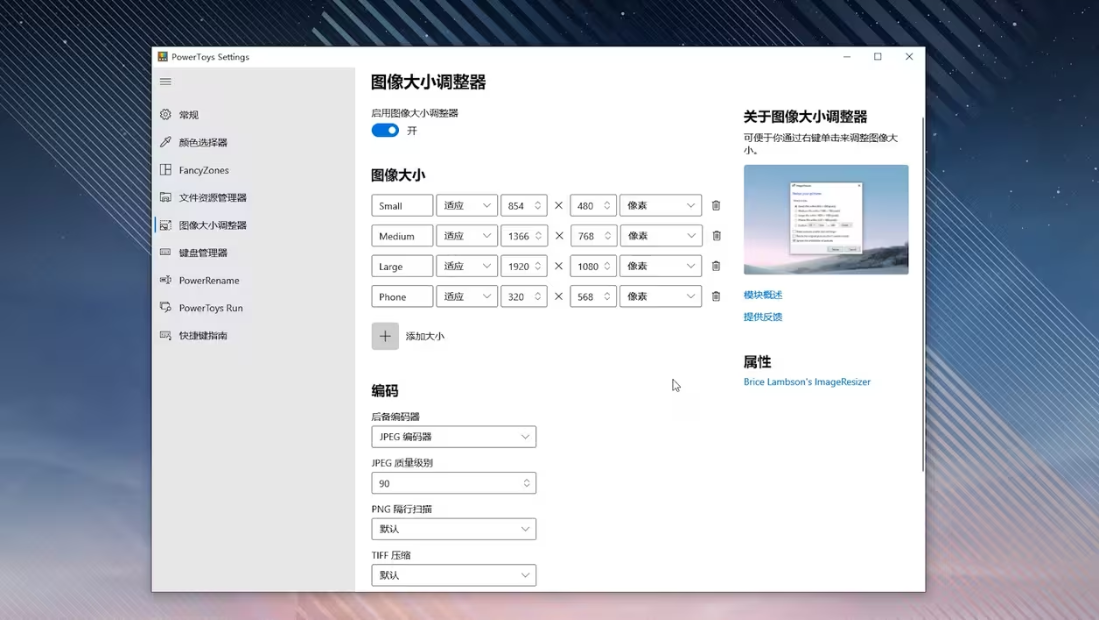Screen dimensions: 1100x621
Task: Click the Phone name field
Action: click(402, 296)
